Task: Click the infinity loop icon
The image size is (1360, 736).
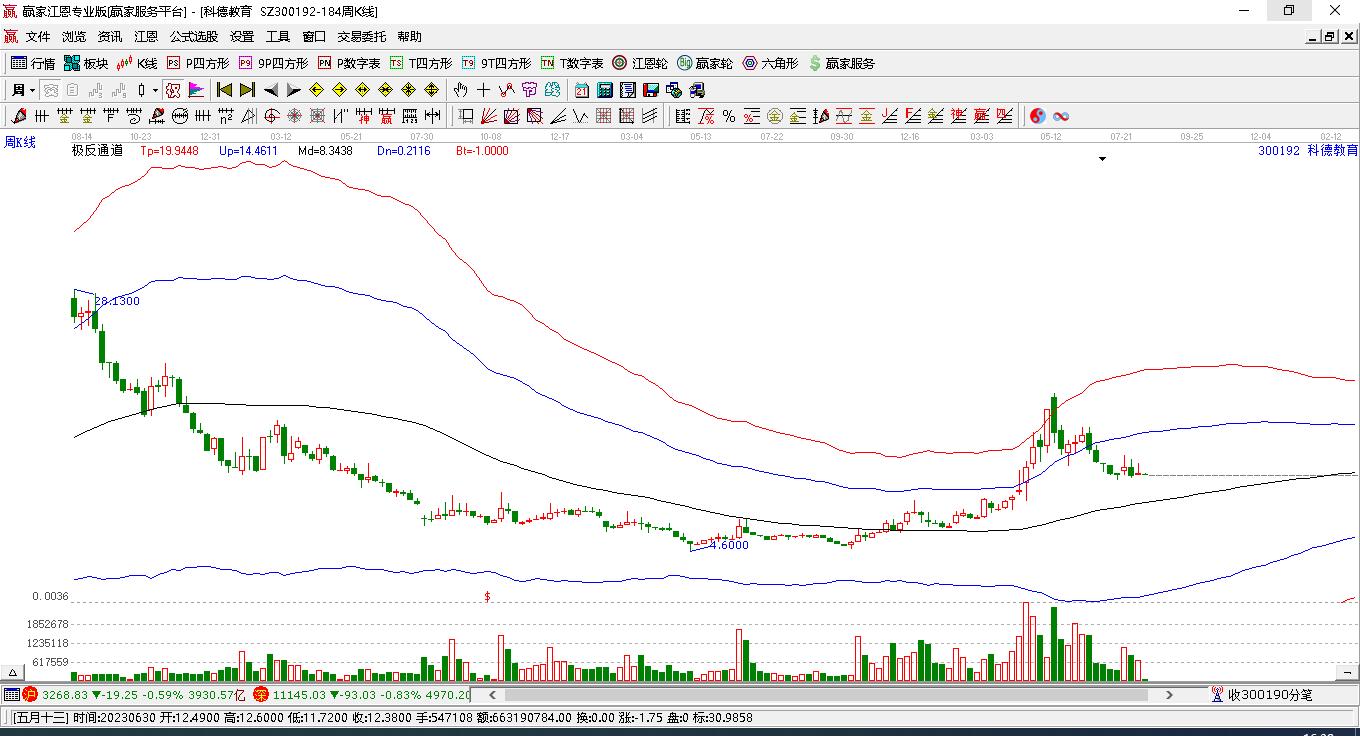Action: (1061, 116)
